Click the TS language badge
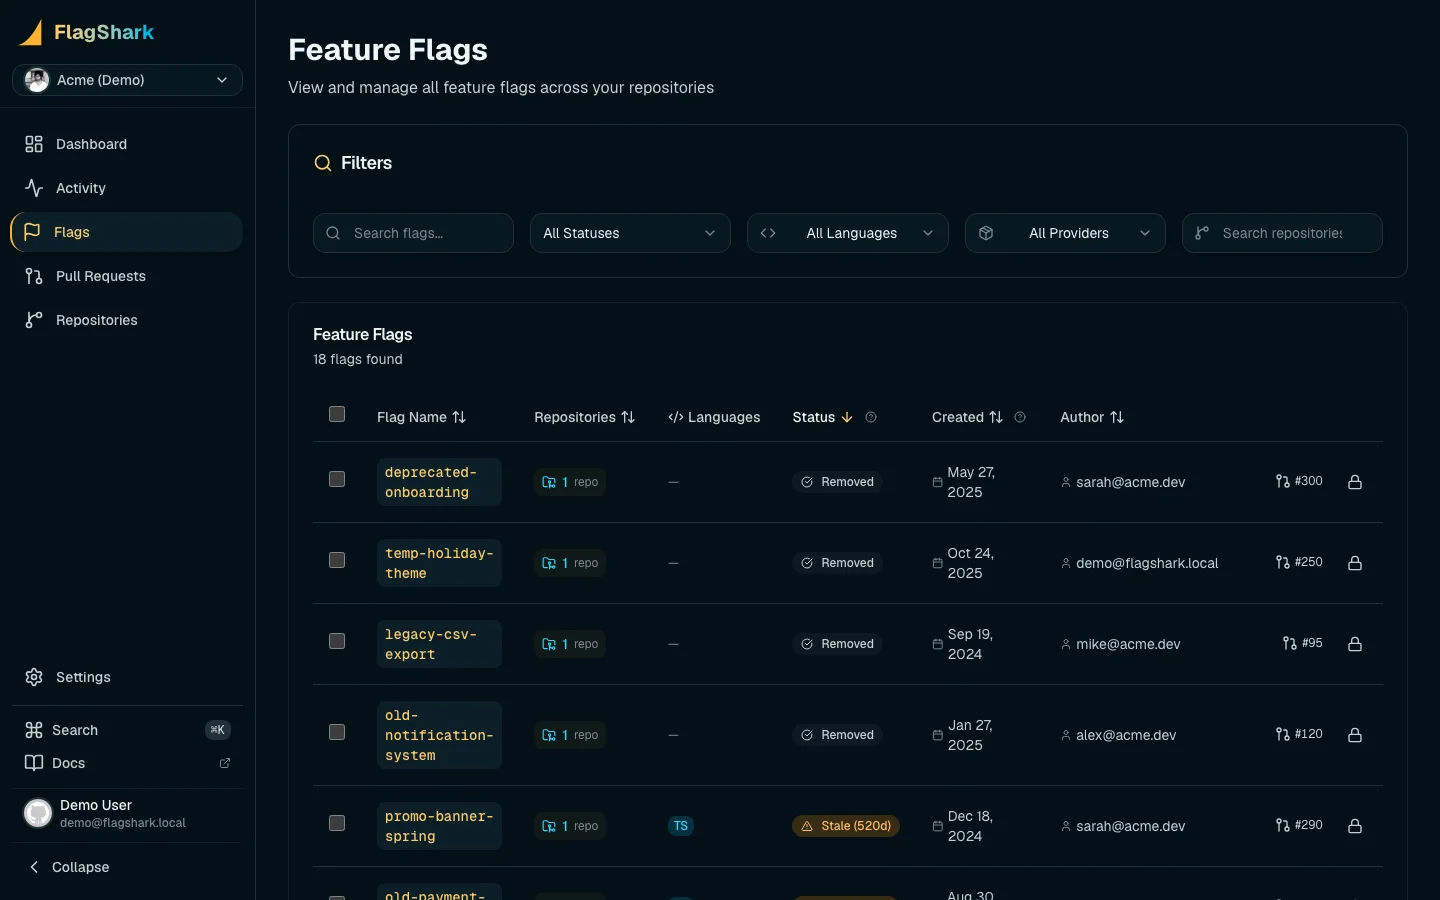The height and width of the screenshot is (900, 1440). tap(681, 826)
